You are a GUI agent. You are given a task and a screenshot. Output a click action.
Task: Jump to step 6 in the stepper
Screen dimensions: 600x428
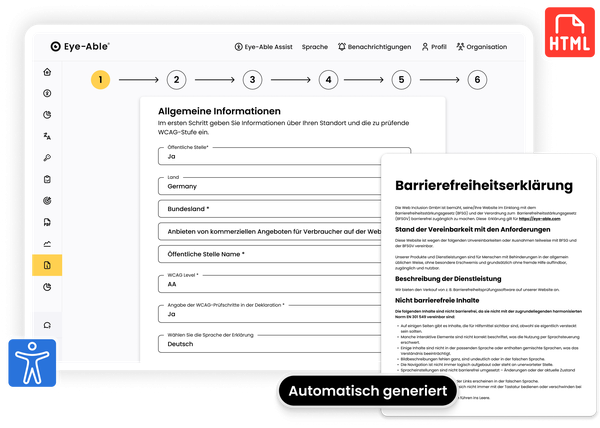pyautogui.click(x=477, y=80)
